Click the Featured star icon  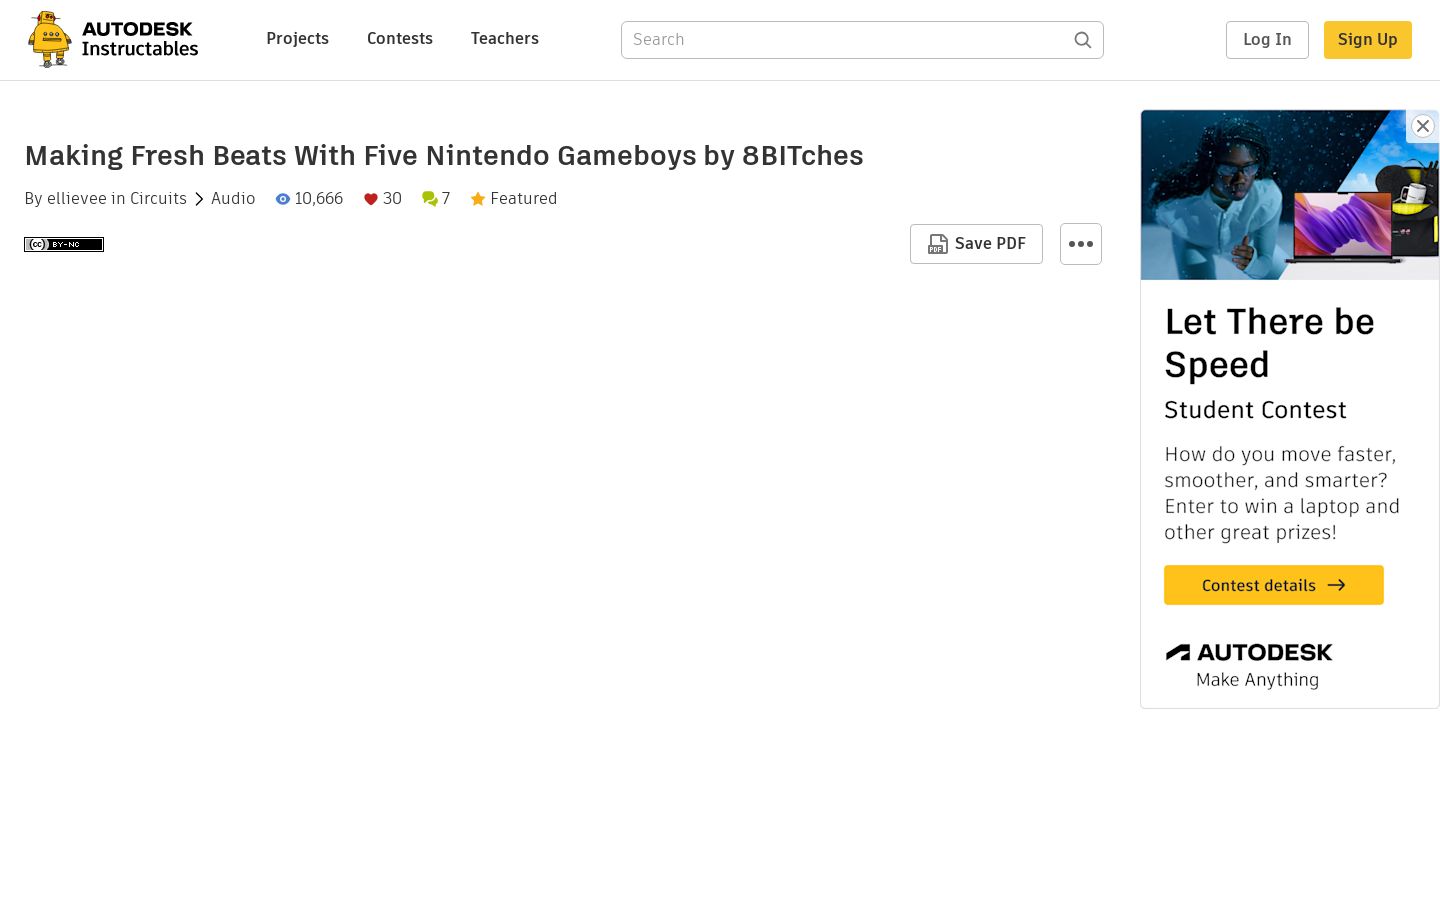pyautogui.click(x=478, y=199)
